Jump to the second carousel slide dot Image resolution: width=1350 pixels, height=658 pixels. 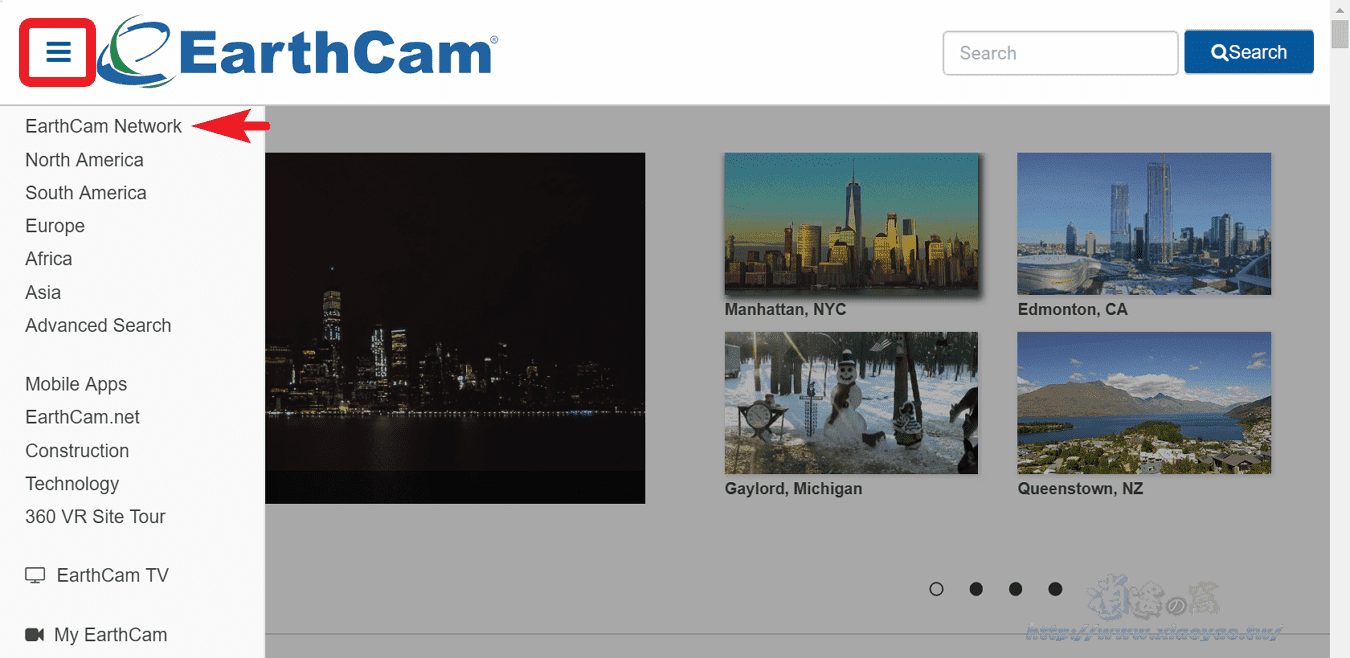(x=976, y=589)
